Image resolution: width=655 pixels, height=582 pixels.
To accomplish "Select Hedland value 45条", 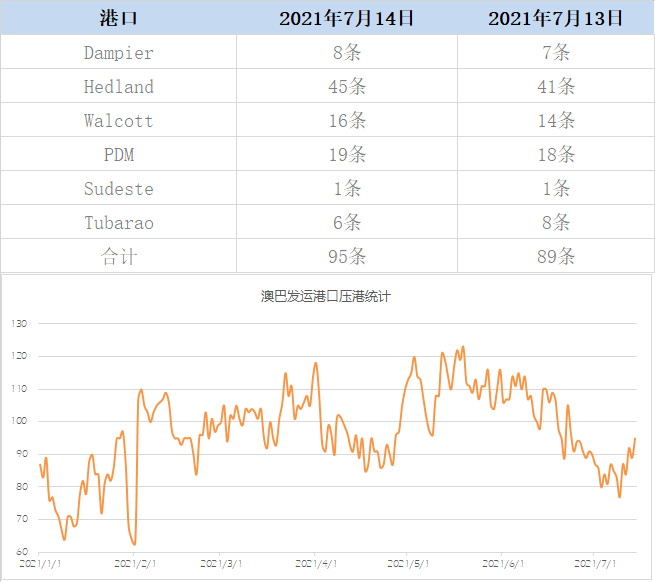I will (347, 86).
